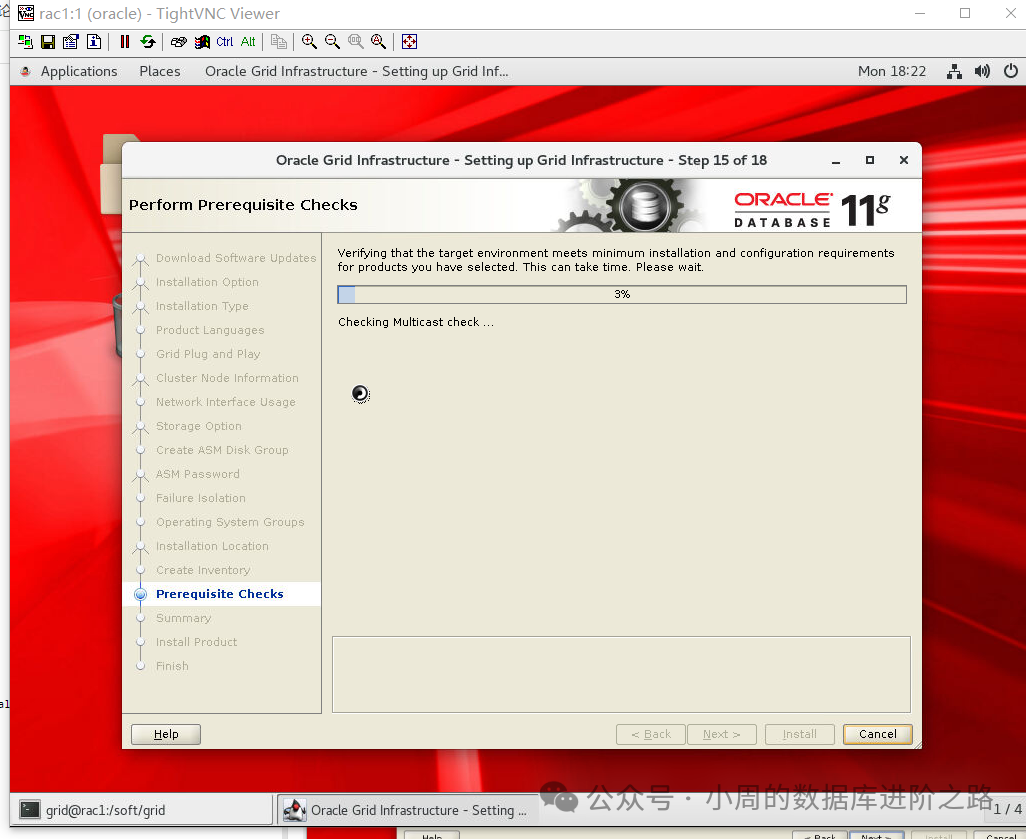Send Ctrl+Alt+Del via the toolbar icon
The width and height of the screenshot is (1026, 839).
179,42
